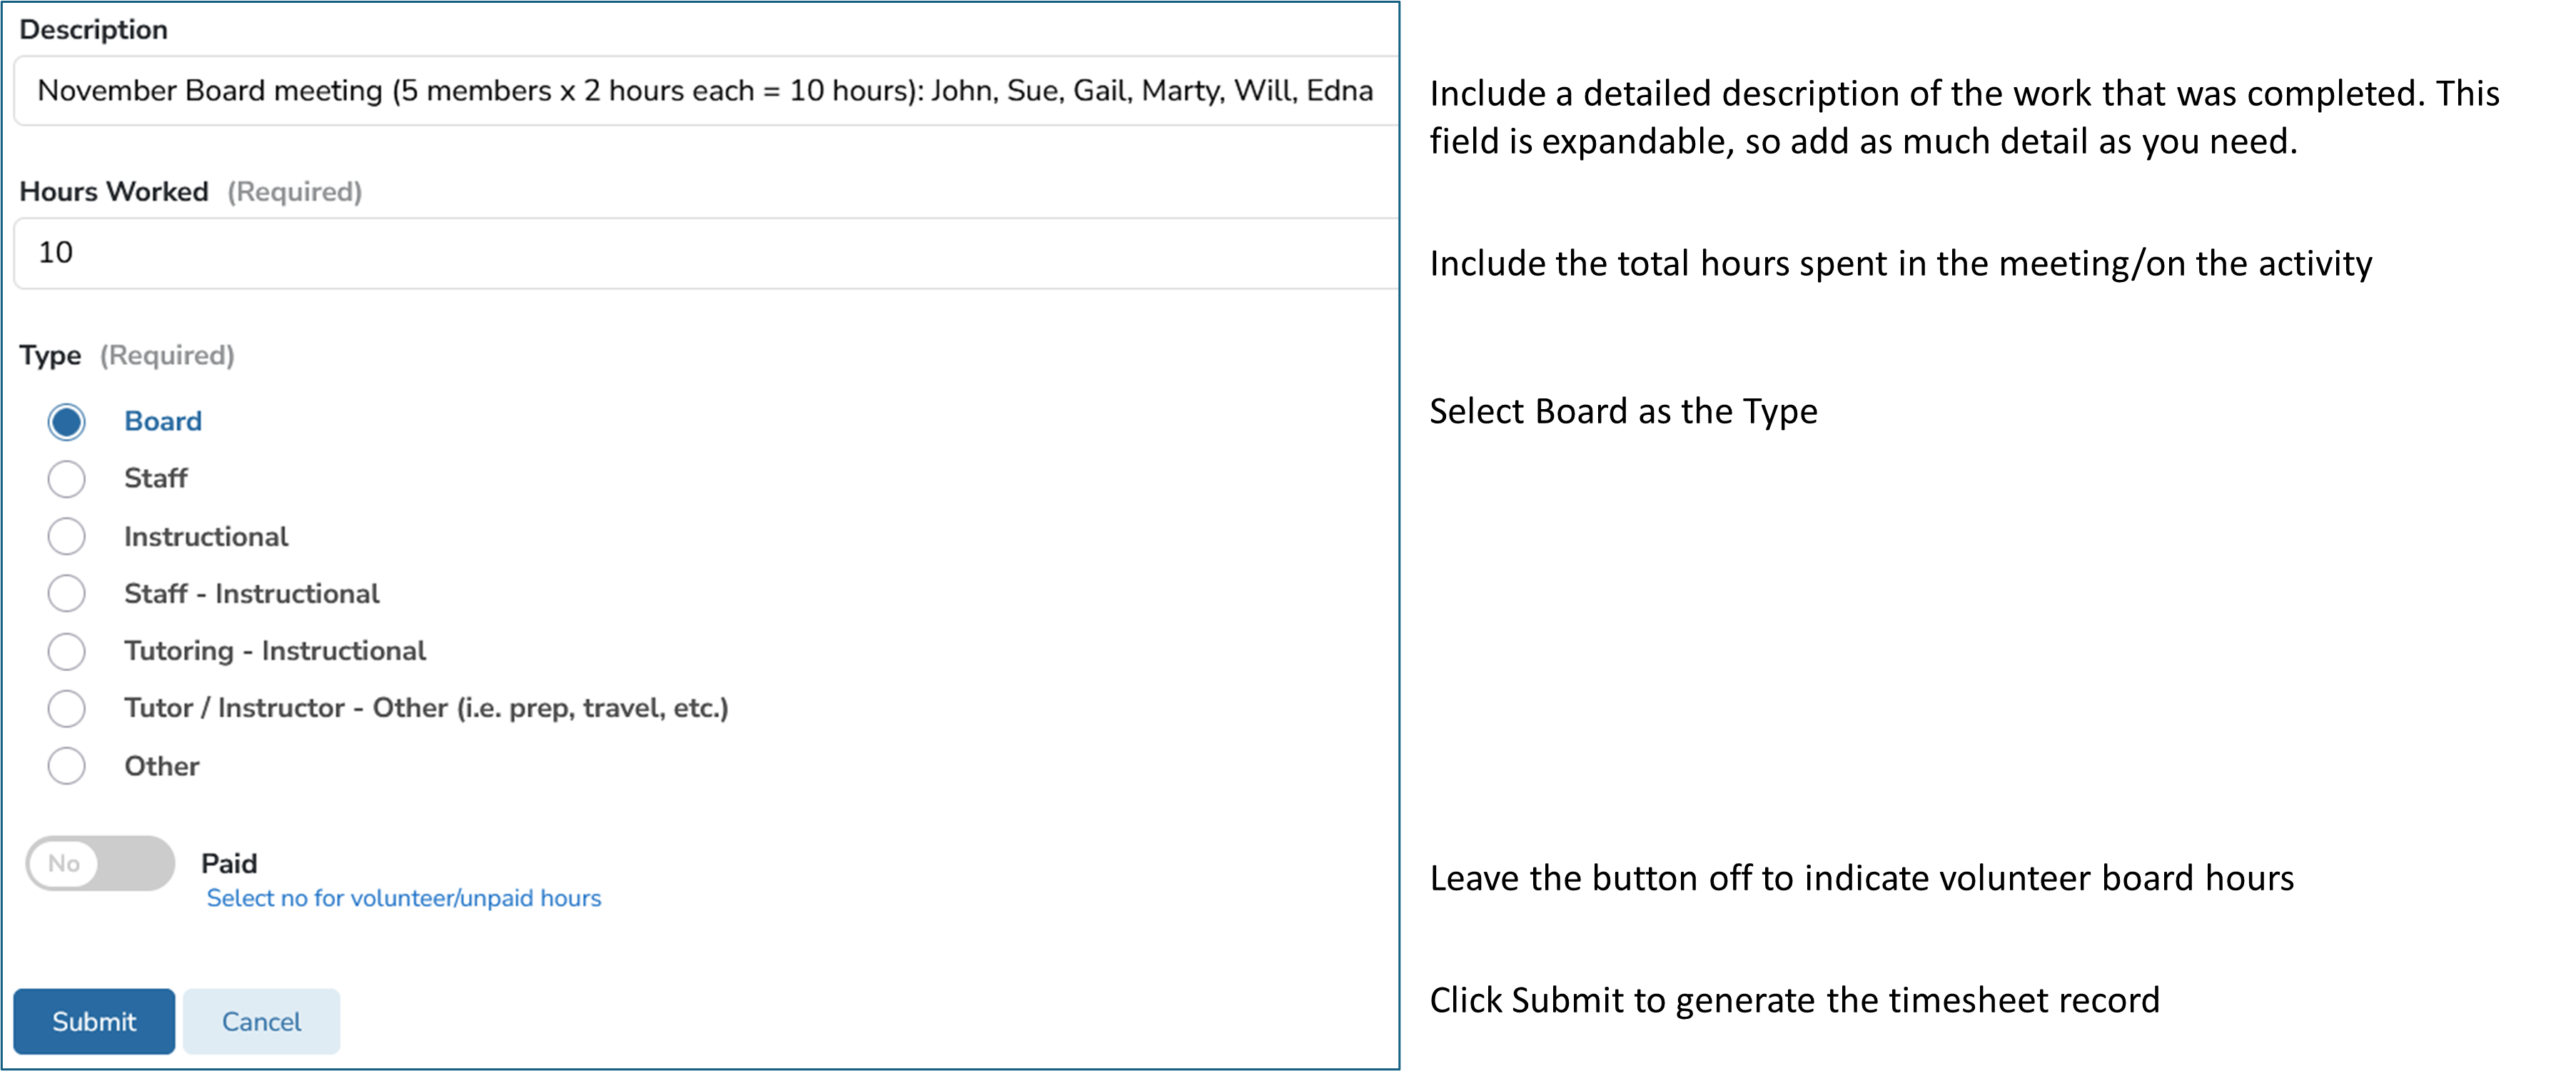Click the Cancel button

click(x=261, y=1022)
